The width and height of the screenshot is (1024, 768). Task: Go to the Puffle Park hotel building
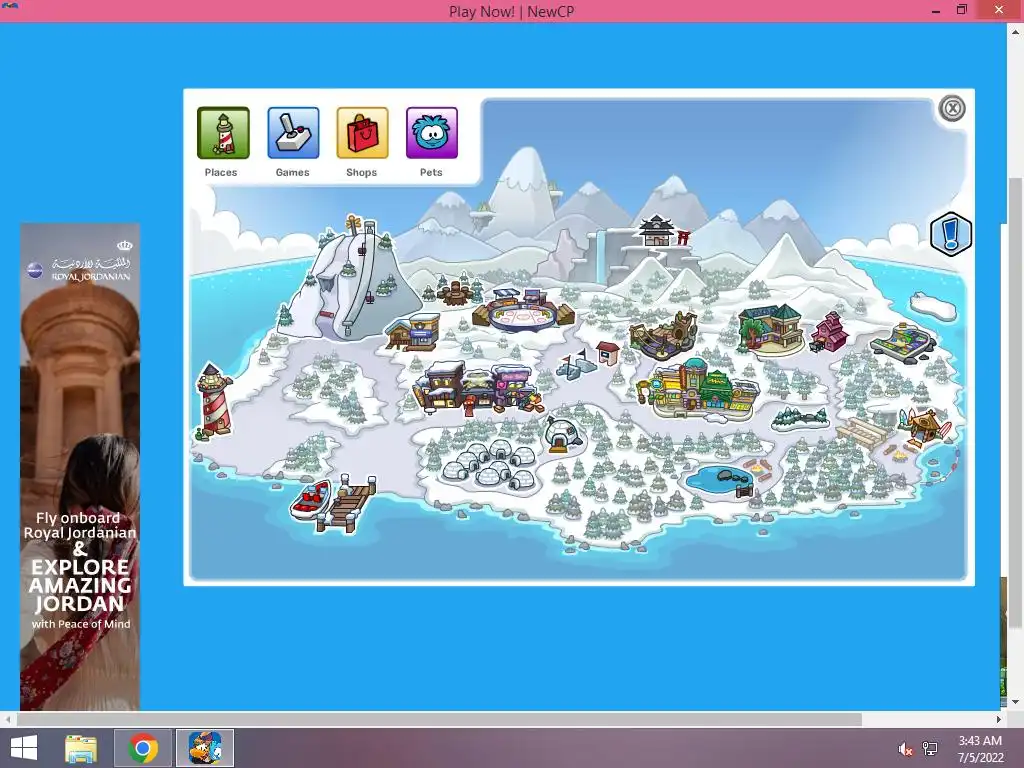pyautogui.click(x=771, y=328)
